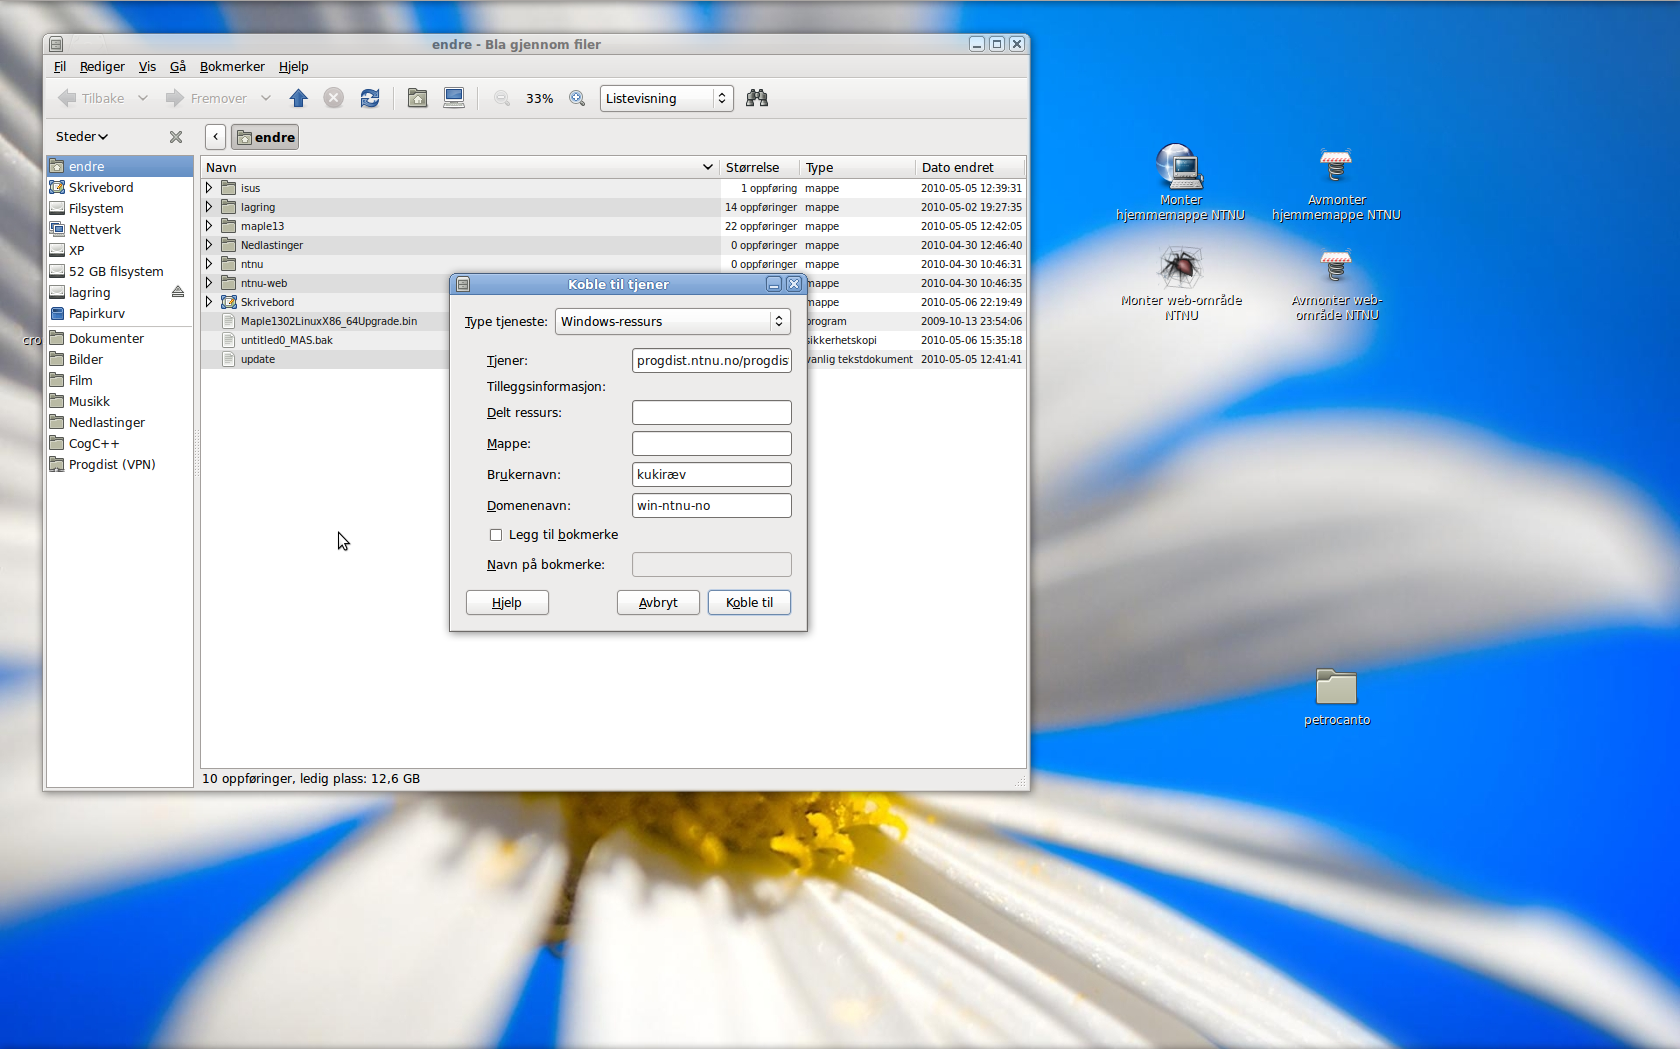Open the Fil menu
The height and width of the screenshot is (1050, 1680).
(x=60, y=66)
